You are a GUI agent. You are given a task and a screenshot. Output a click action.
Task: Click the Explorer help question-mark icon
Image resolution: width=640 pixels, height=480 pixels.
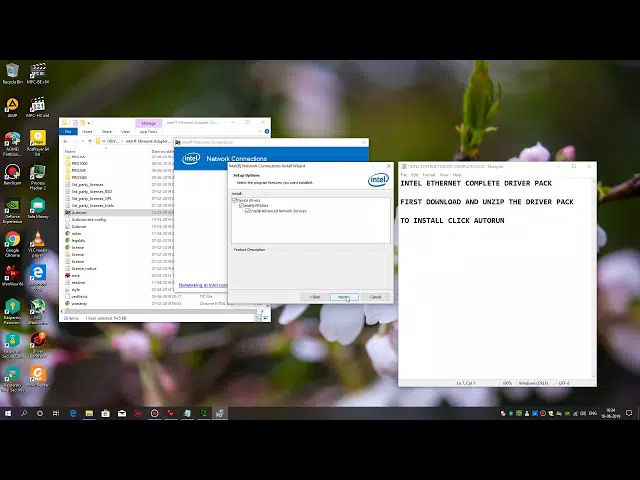point(267,131)
